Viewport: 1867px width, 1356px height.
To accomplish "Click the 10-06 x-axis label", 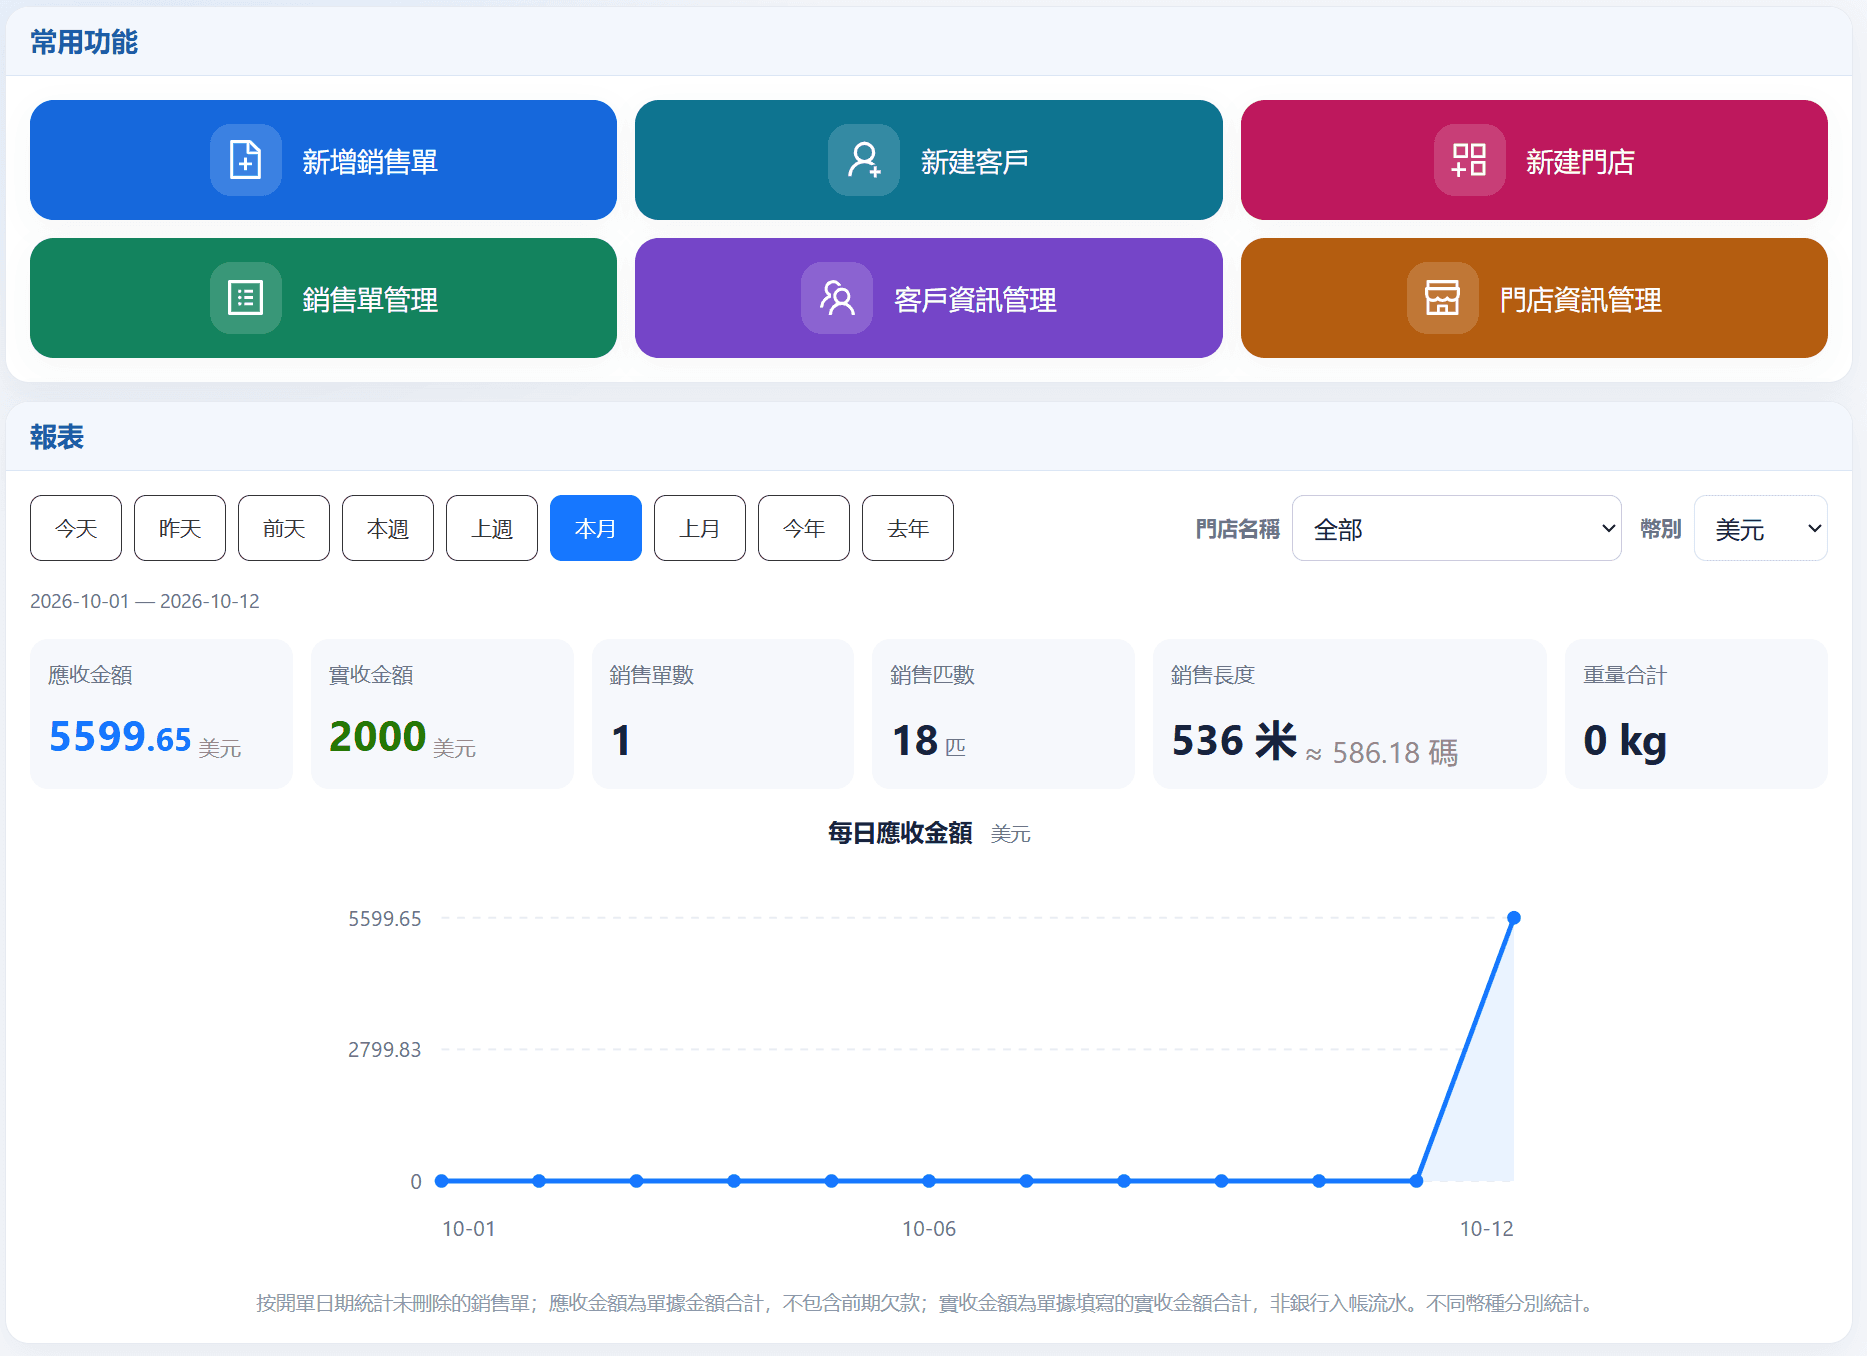I will tap(929, 1229).
